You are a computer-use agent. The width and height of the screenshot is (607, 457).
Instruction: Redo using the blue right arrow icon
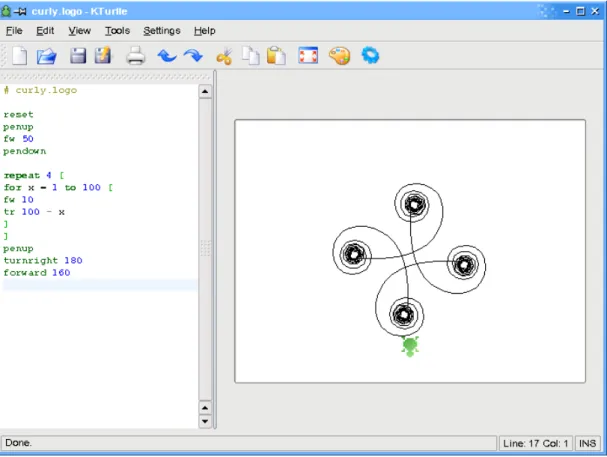(x=194, y=56)
